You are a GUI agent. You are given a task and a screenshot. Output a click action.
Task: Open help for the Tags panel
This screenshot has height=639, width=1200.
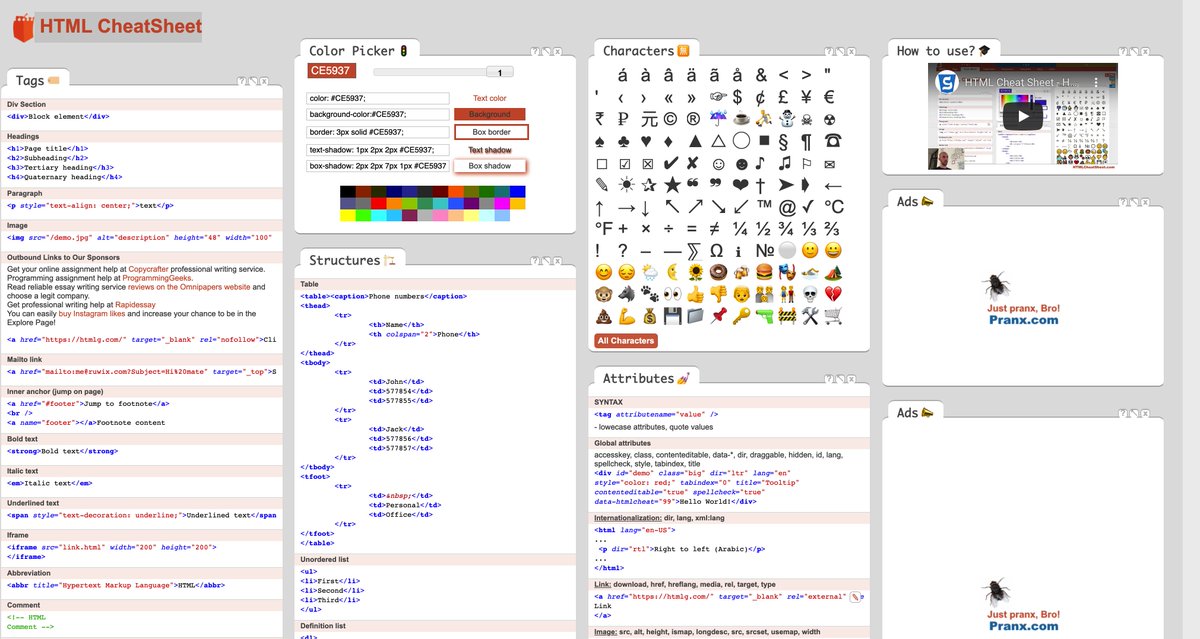(x=241, y=80)
